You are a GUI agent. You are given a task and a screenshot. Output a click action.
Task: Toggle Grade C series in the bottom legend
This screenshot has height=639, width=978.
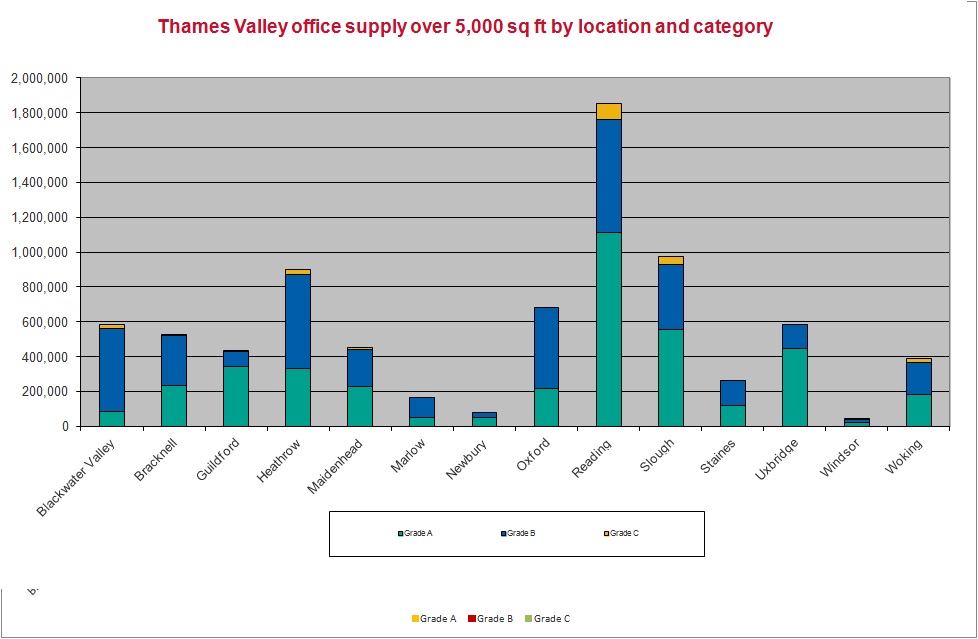[x=553, y=618]
